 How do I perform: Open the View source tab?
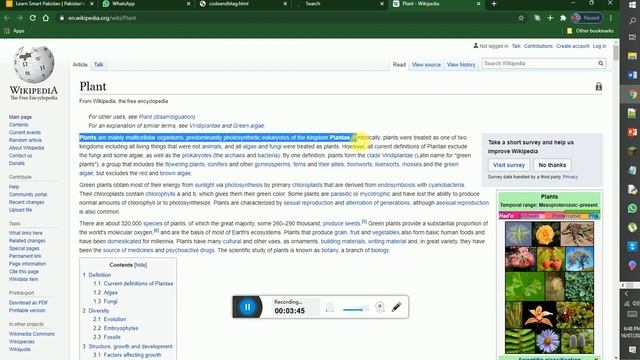426,64
